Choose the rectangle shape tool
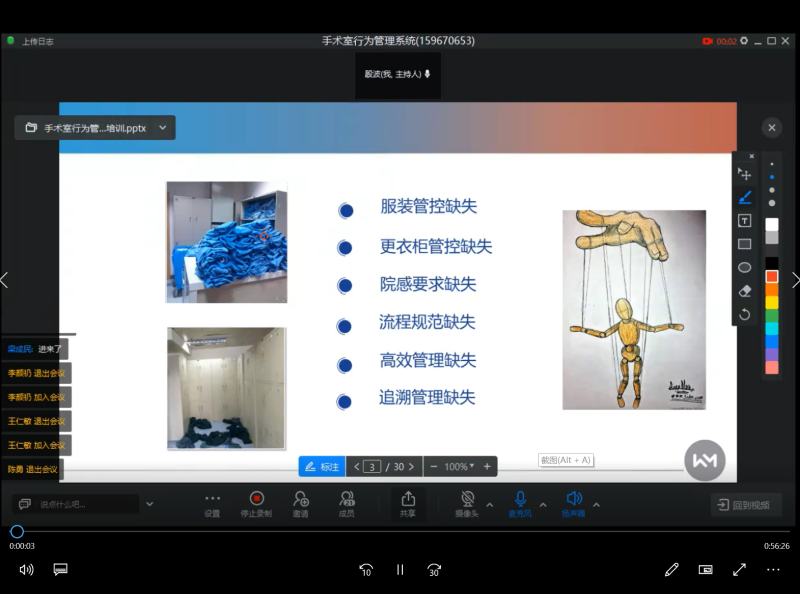The height and width of the screenshot is (594, 800). pos(744,244)
